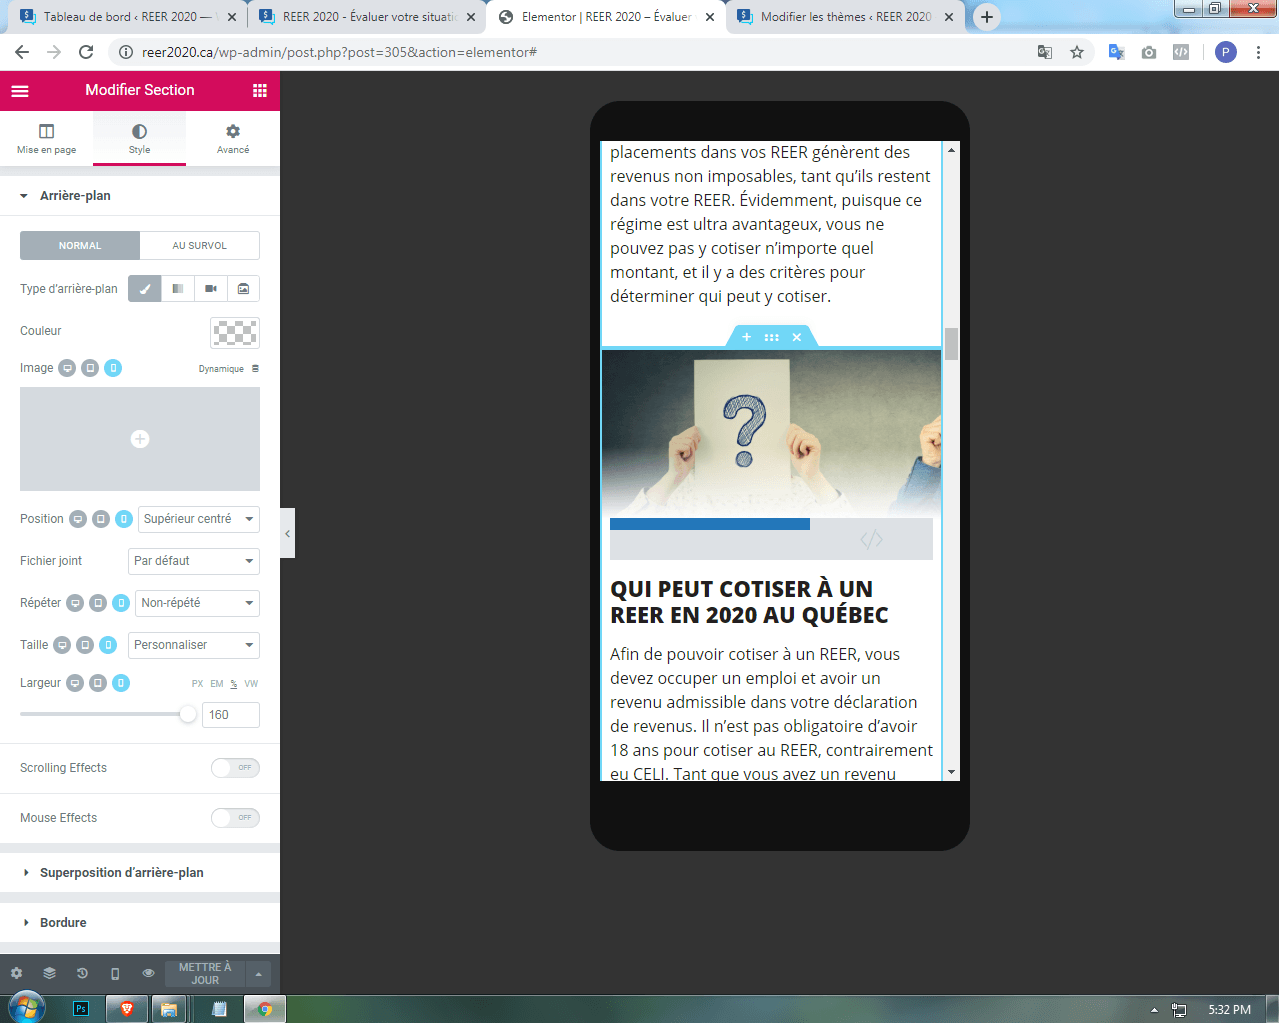The image size is (1279, 1023).
Task: Choose mobile device for Position setting
Action: click(124, 519)
